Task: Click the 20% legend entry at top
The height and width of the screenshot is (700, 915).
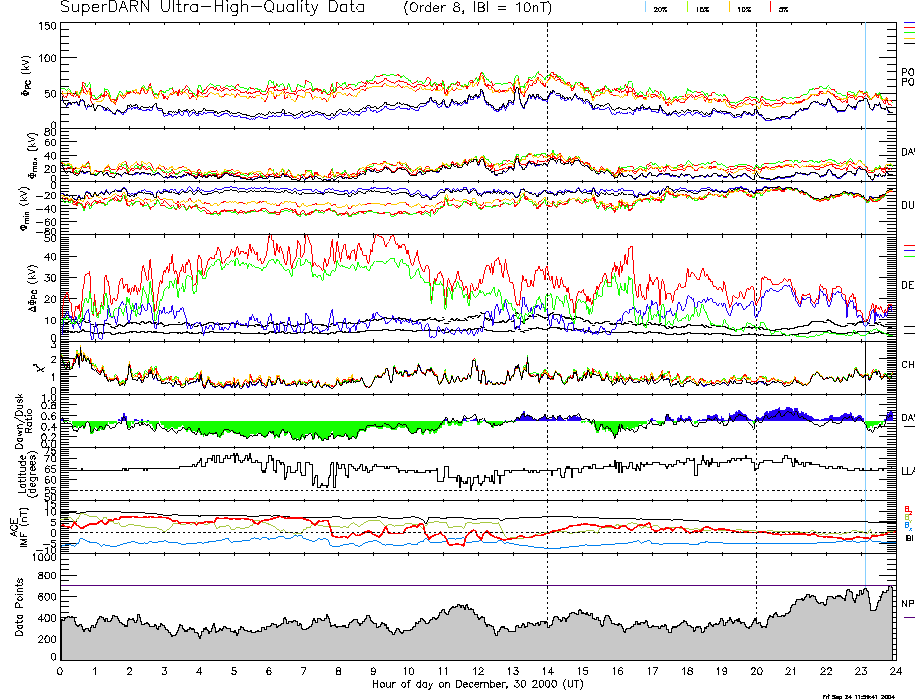Action: click(660, 8)
